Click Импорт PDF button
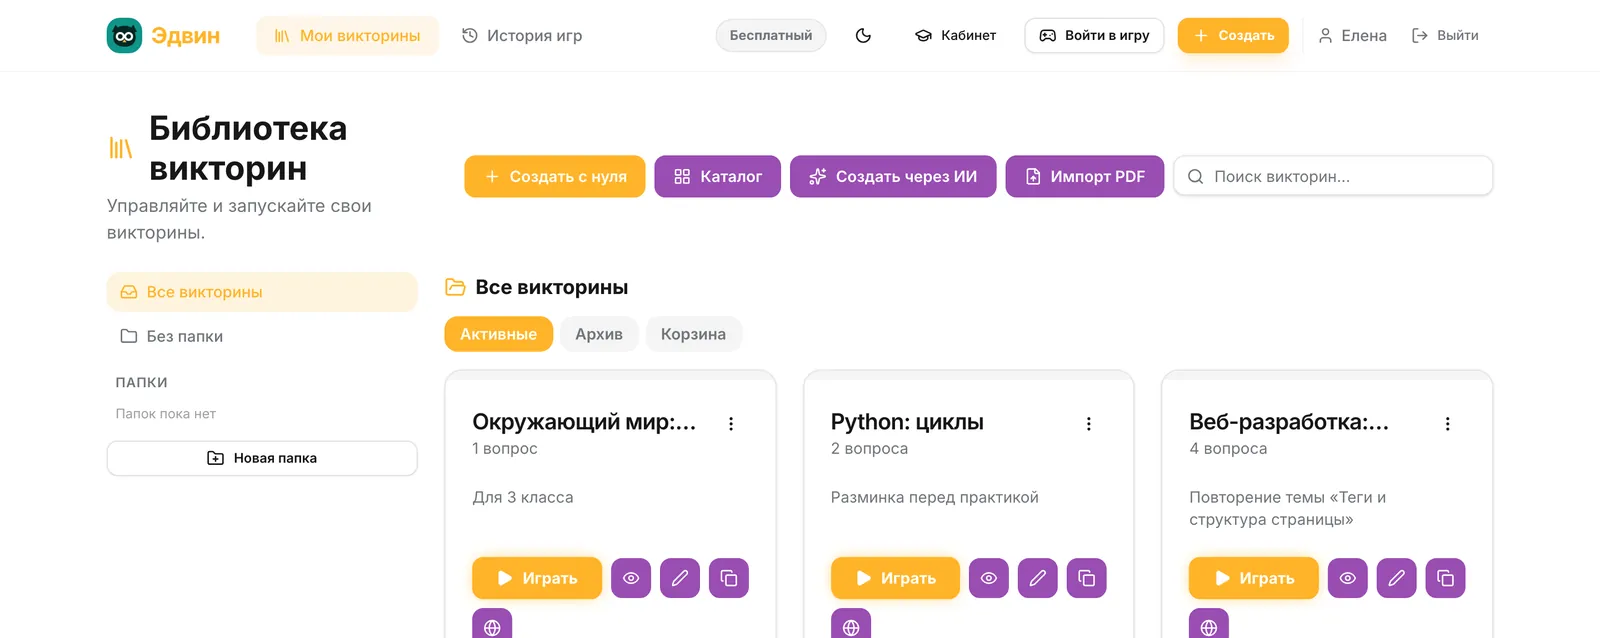The image size is (1600, 638). point(1085,176)
